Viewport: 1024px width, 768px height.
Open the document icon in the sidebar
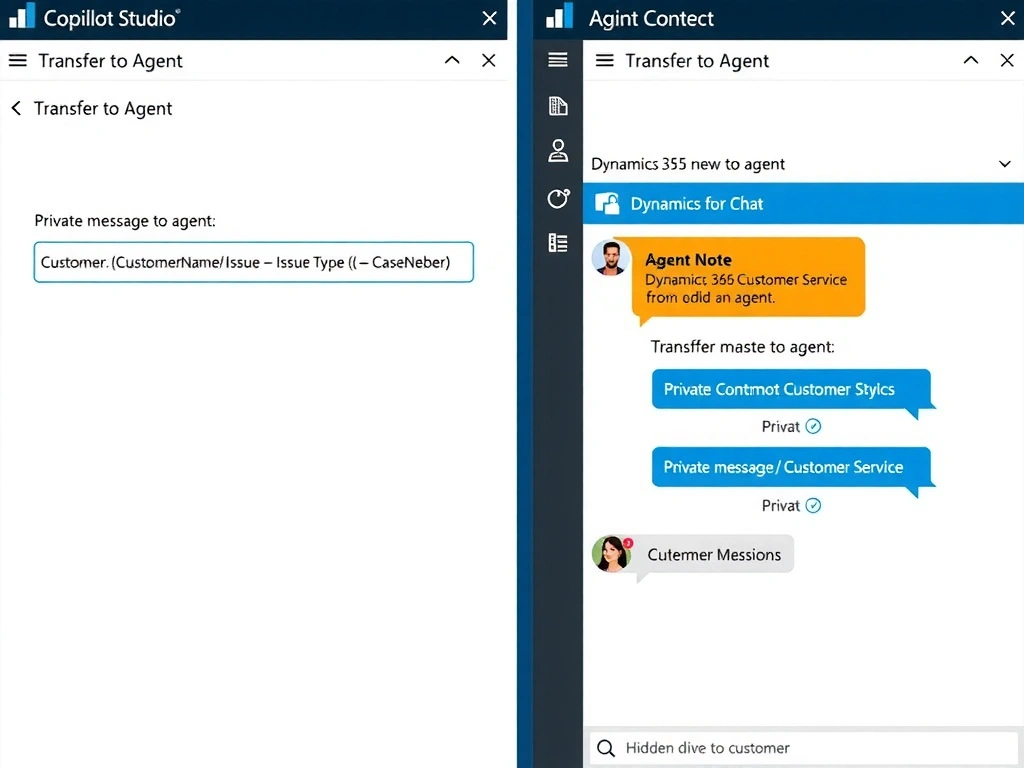pos(558,106)
